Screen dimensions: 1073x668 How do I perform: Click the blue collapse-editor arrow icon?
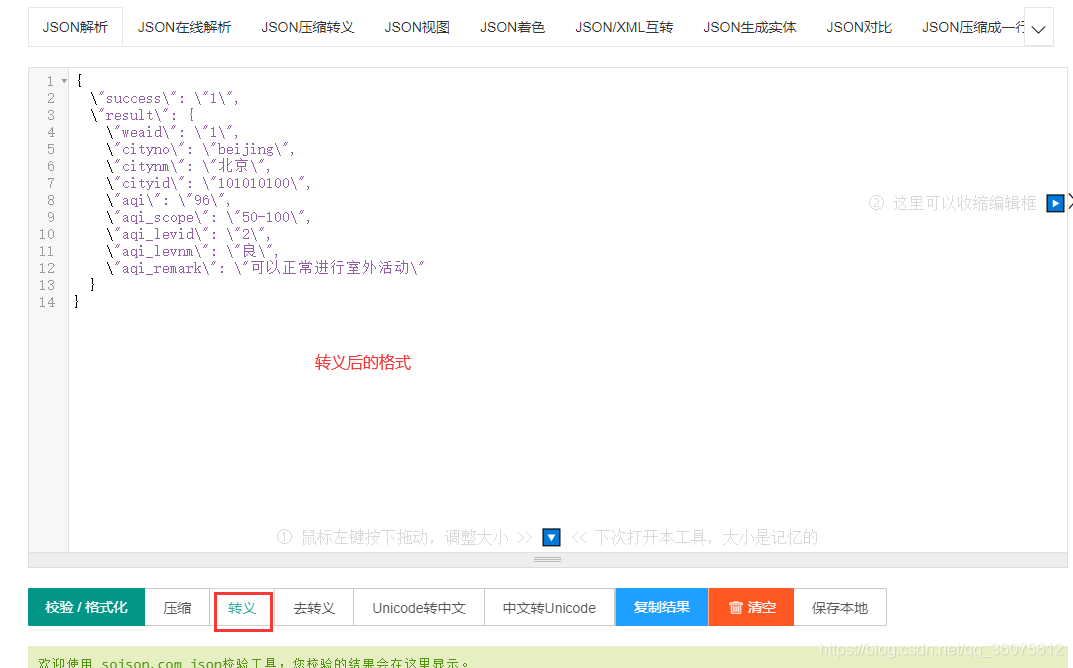pos(1055,203)
